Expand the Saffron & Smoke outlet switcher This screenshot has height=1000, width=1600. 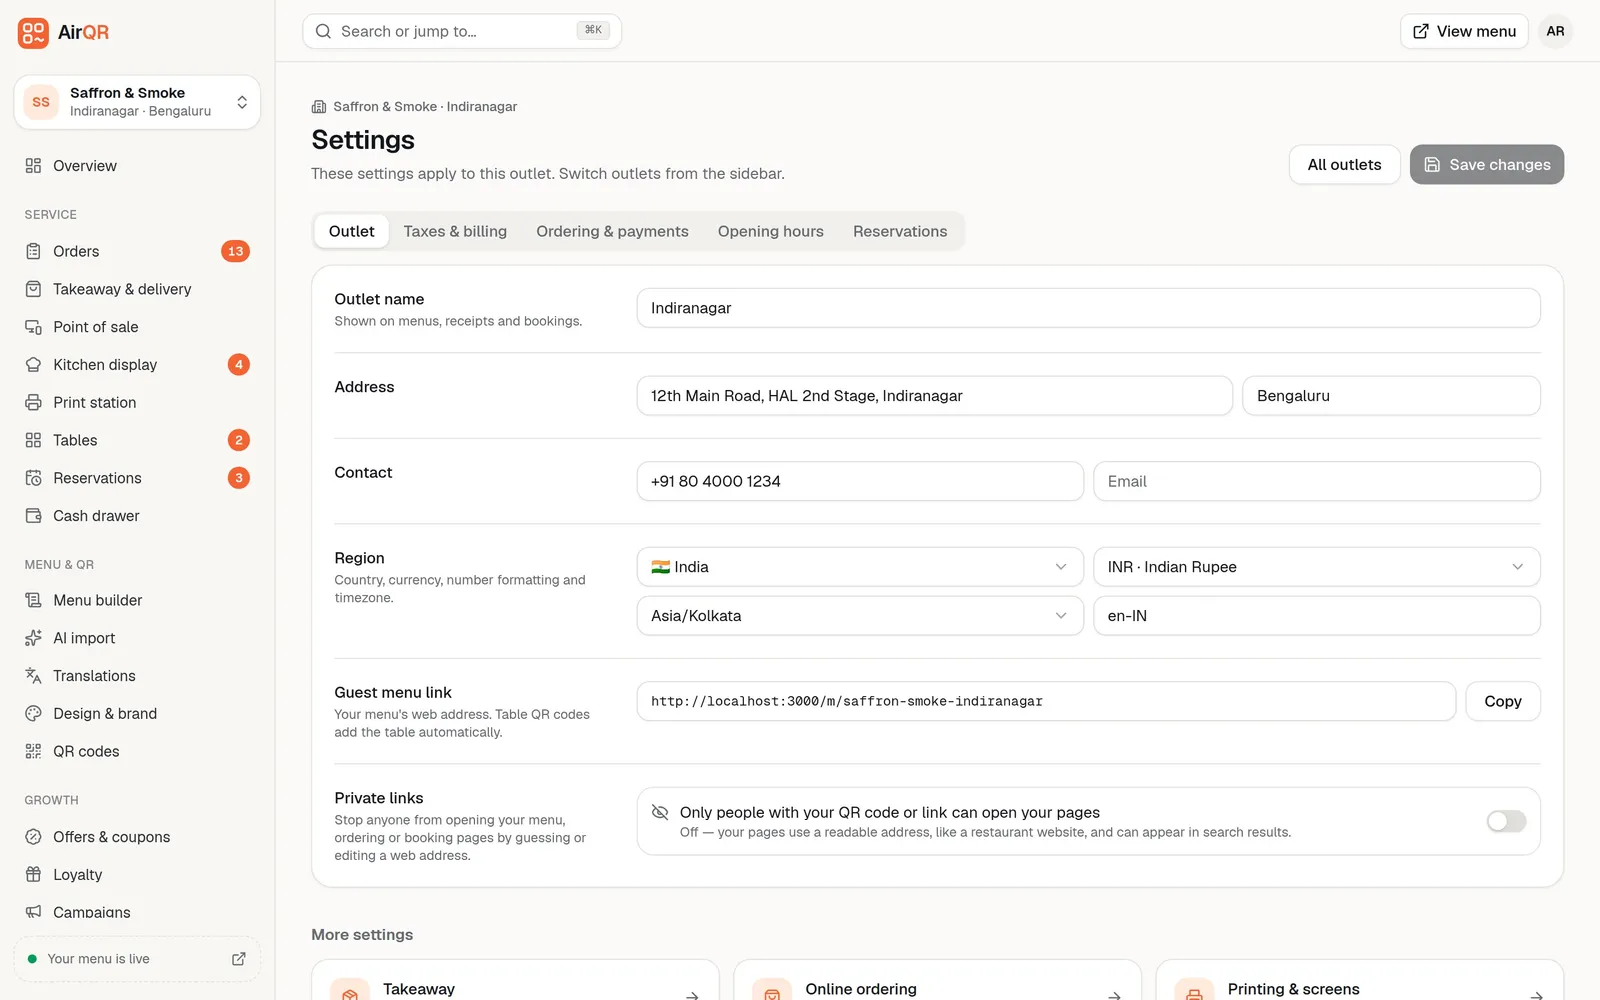[137, 102]
